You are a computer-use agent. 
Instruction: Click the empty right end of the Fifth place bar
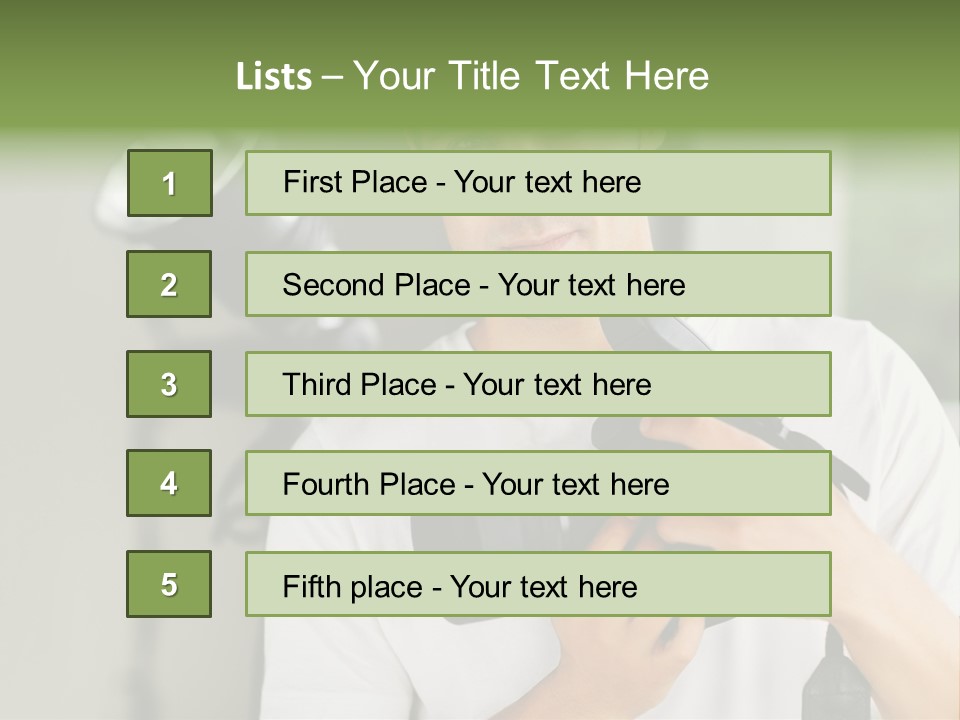[760, 584]
